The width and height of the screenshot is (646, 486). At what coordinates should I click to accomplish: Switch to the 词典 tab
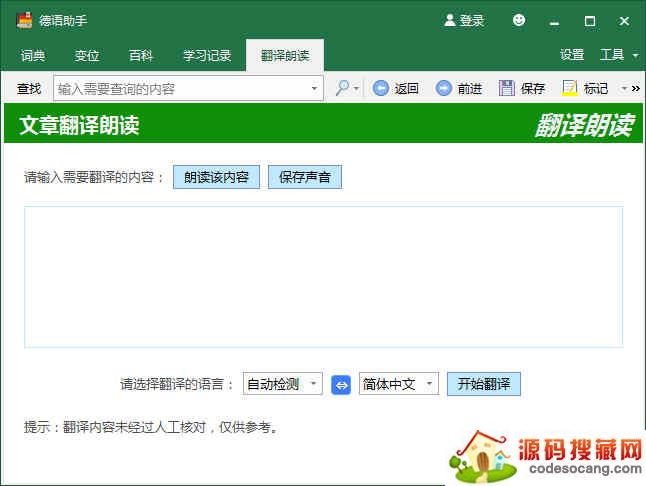point(33,55)
